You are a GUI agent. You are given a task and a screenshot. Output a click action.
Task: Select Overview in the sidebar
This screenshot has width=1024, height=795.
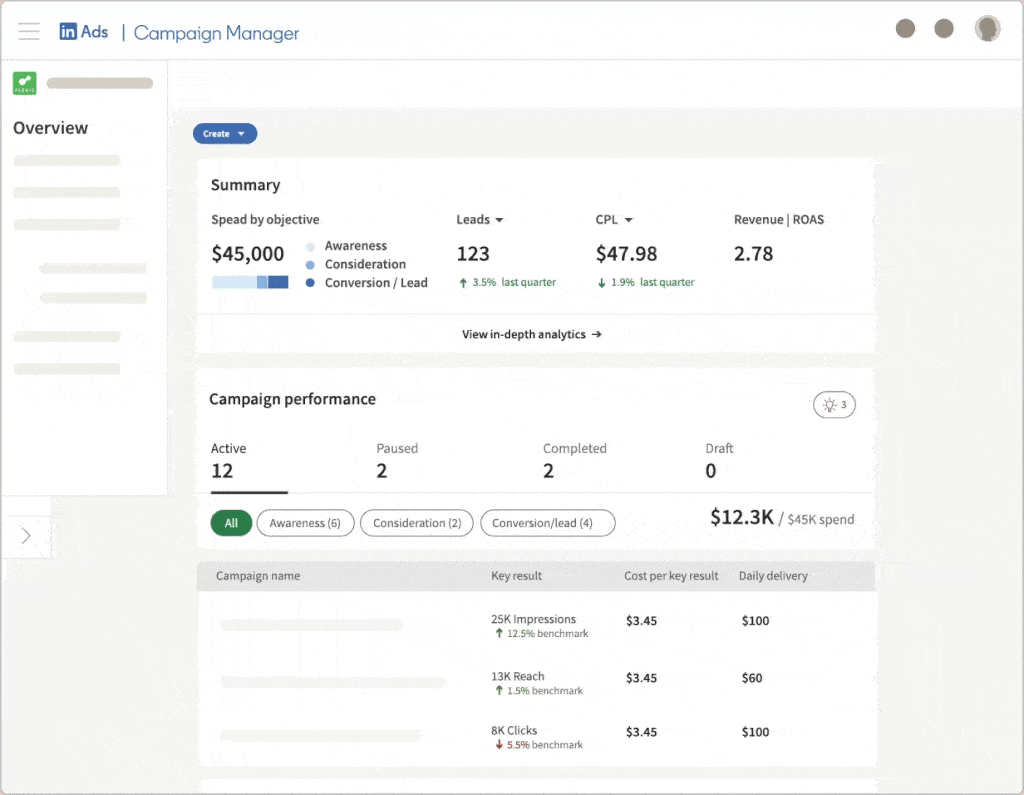(50, 128)
